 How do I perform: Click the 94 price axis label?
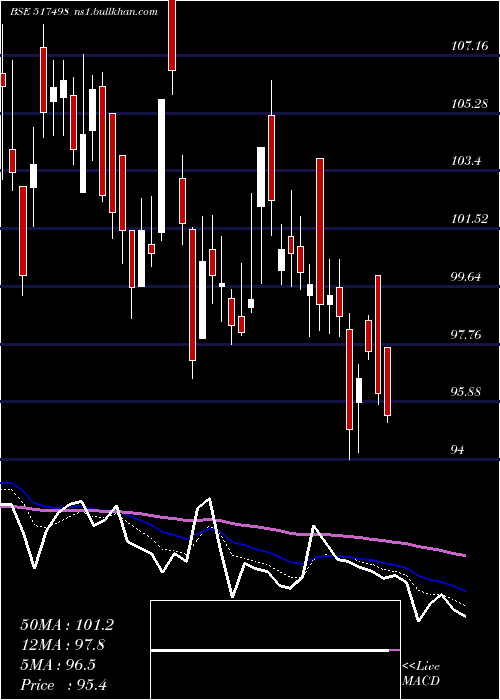(458, 450)
